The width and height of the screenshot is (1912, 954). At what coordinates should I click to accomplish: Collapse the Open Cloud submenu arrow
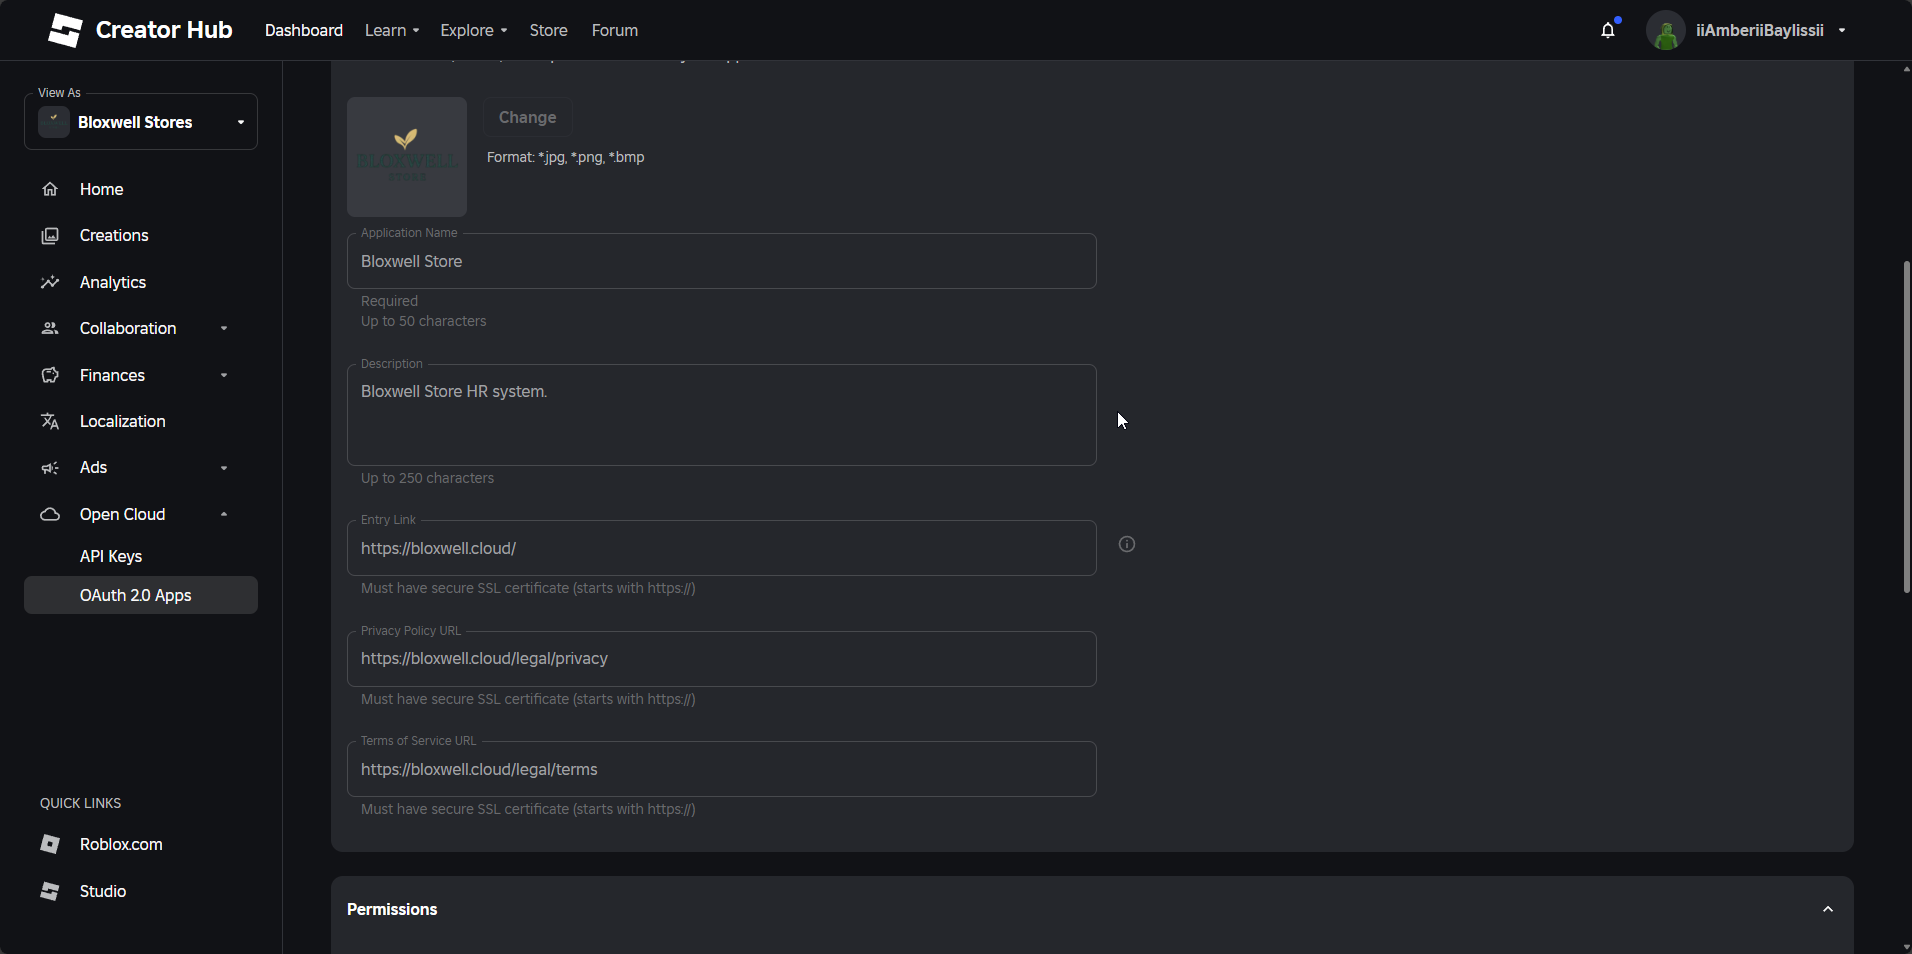pyautogui.click(x=224, y=514)
